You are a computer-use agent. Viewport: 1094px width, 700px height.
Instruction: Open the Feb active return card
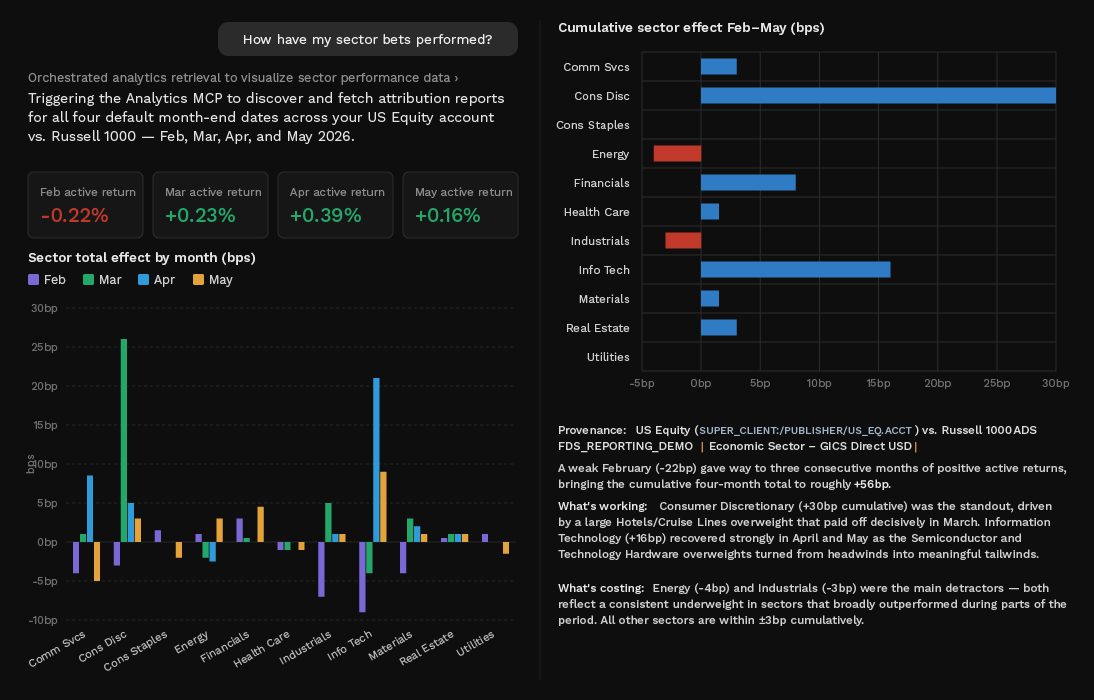coord(85,204)
